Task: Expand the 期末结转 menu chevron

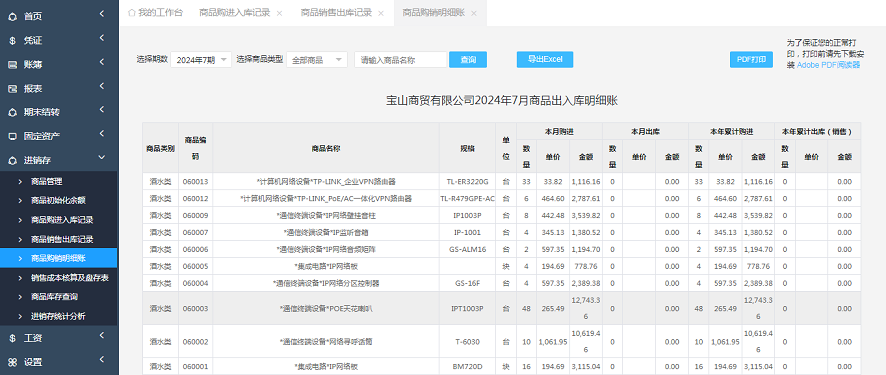Action: pos(101,110)
